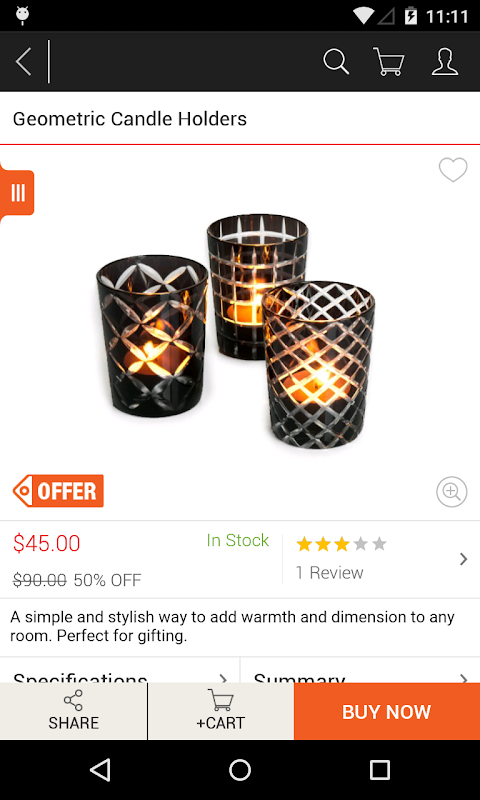Open the orange side drawer handle
480x800 pixels.
(x=17, y=193)
